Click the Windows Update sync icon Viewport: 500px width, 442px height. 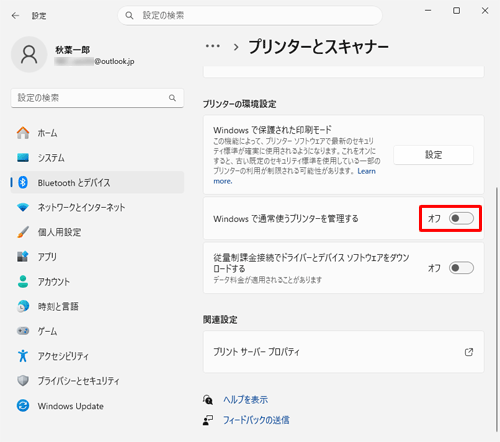coord(23,406)
